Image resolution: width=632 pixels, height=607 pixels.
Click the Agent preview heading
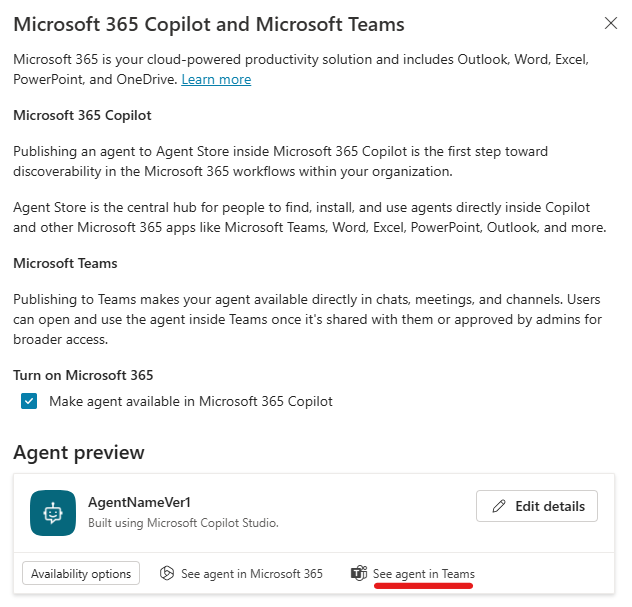coord(79,452)
